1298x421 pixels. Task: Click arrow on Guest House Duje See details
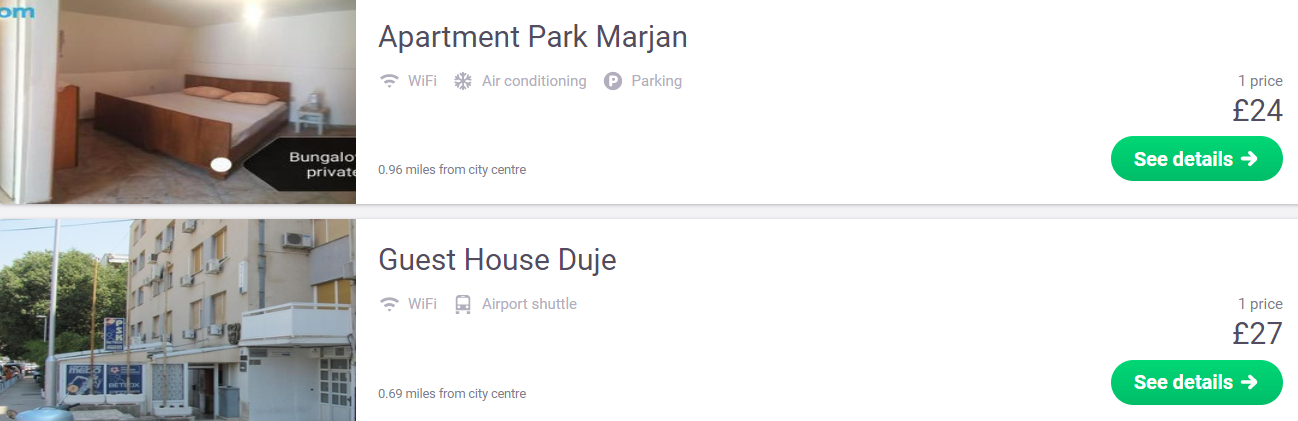(1248, 382)
